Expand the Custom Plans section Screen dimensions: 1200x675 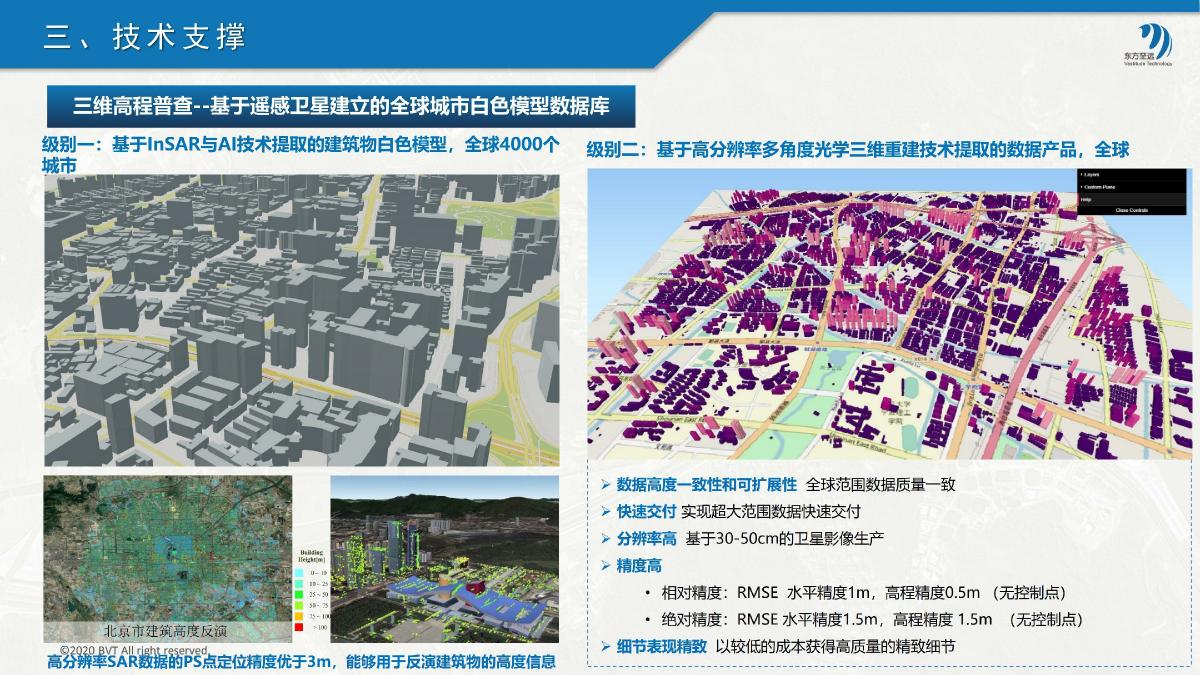pos(1098,187)
